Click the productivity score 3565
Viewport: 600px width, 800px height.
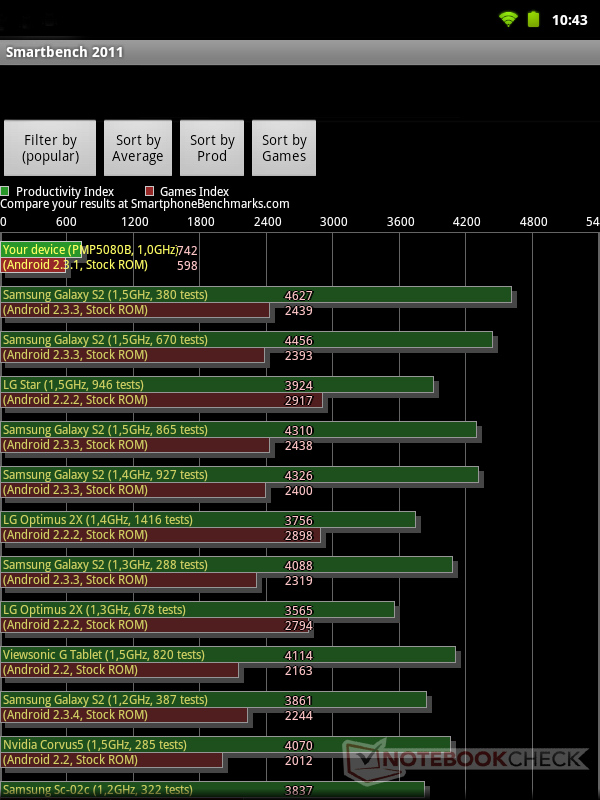pyautogui.click(x=298, y=610)
